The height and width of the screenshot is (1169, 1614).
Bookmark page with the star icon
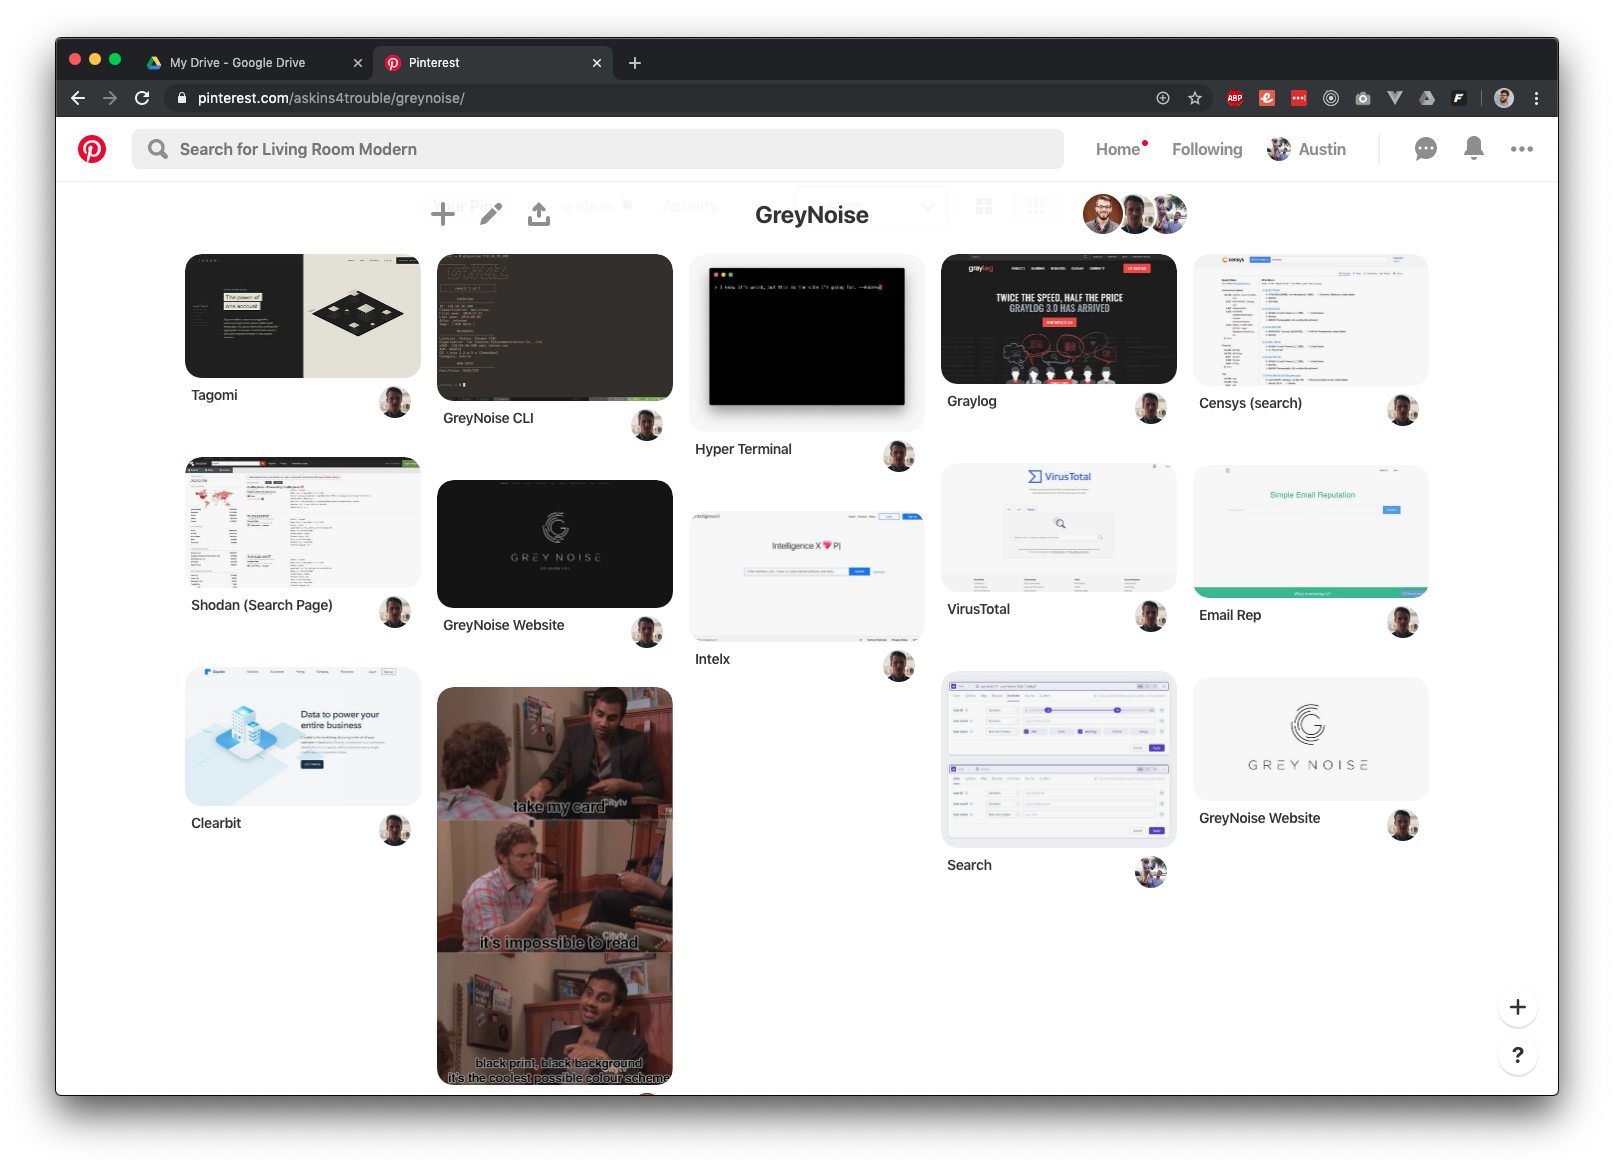pos(1195,98)
